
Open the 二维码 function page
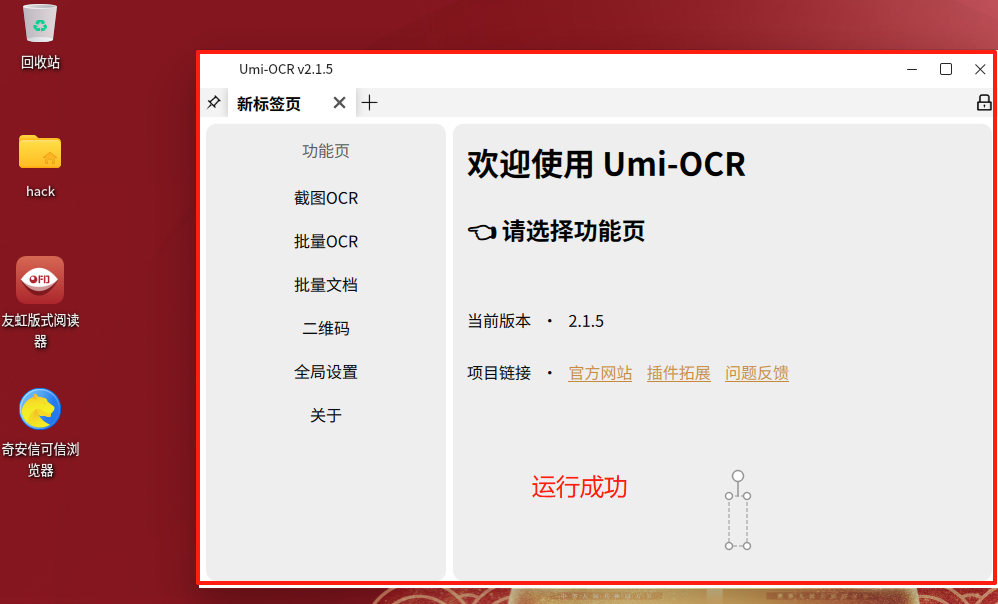pyautogui.click(x=326, y=328)
